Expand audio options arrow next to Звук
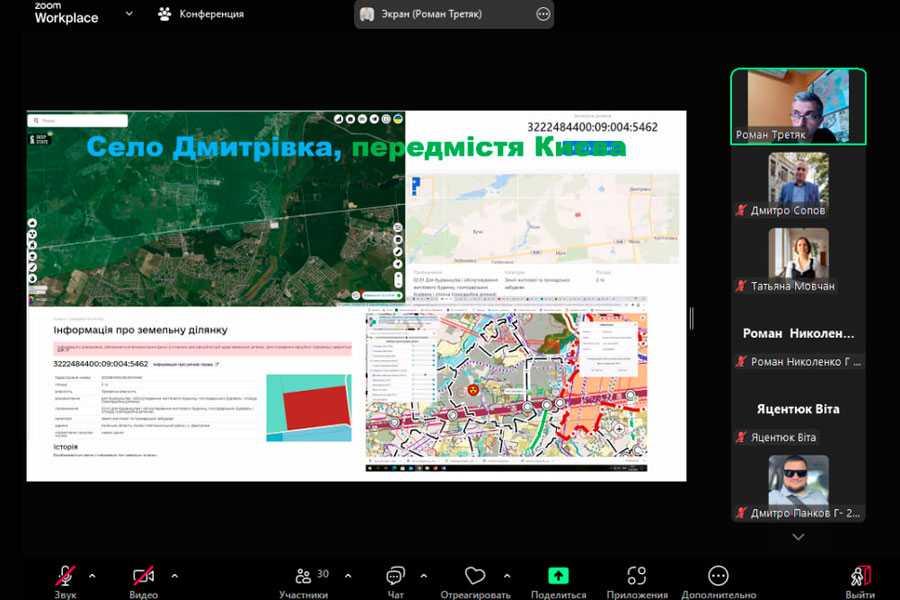The width and height of the screenshot is (900, 600). (x=92, y=576)
